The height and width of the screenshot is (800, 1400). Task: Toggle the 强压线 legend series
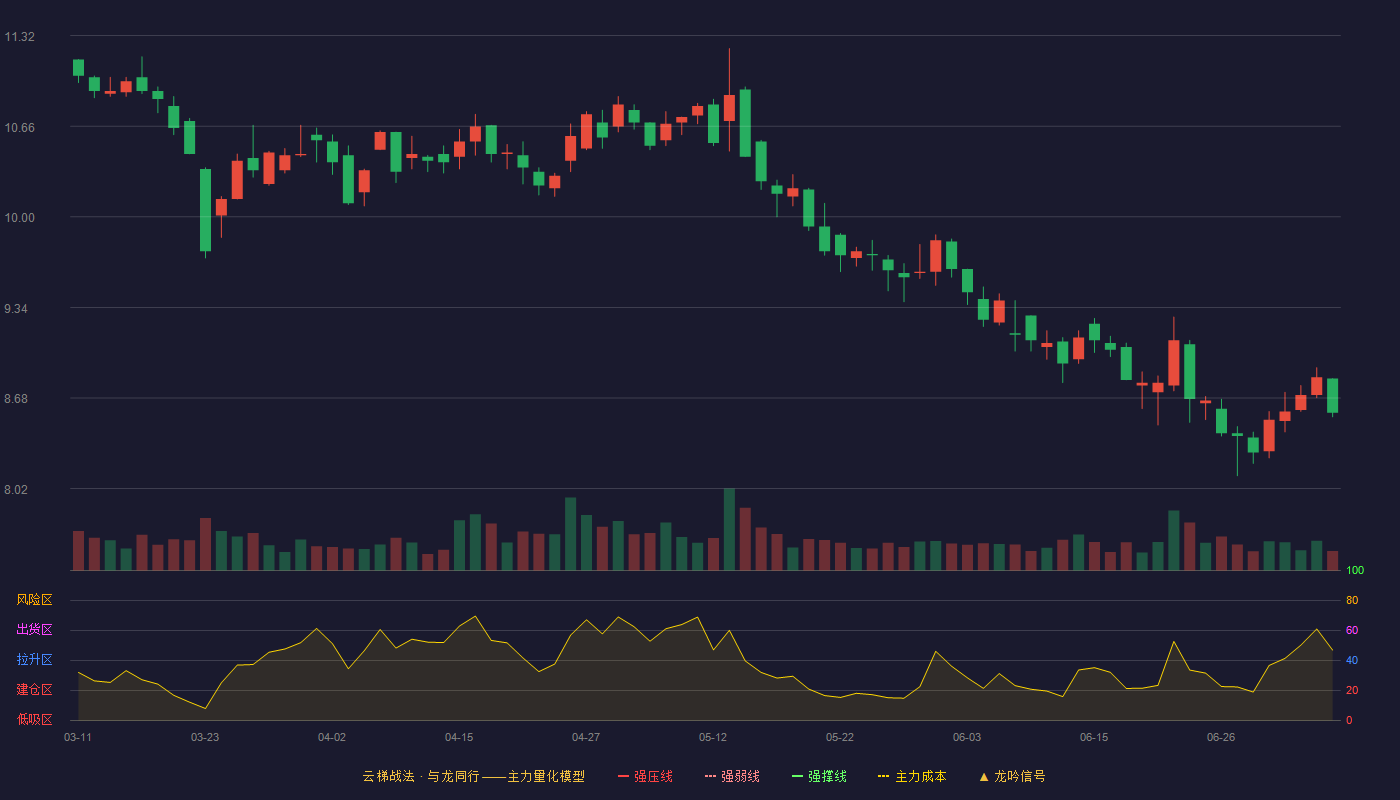point(645,776)
